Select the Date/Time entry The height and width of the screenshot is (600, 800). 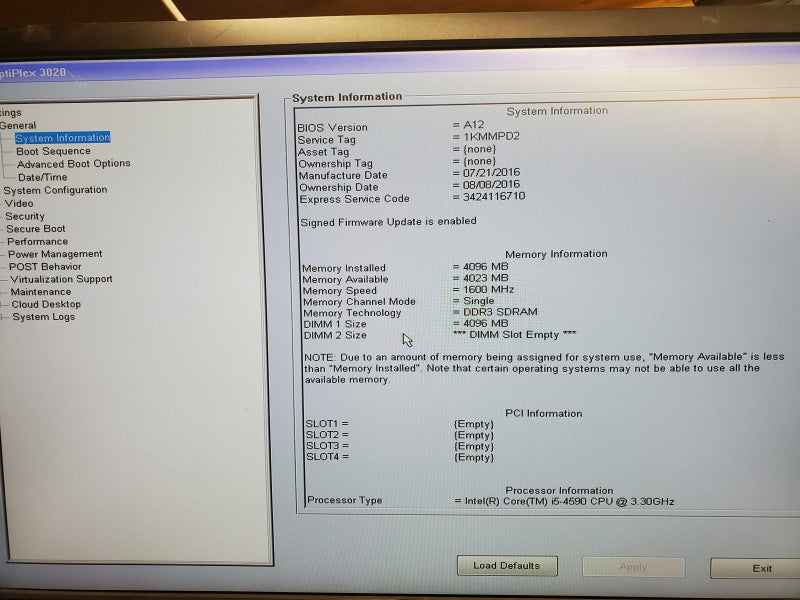[x=42, y=177]
